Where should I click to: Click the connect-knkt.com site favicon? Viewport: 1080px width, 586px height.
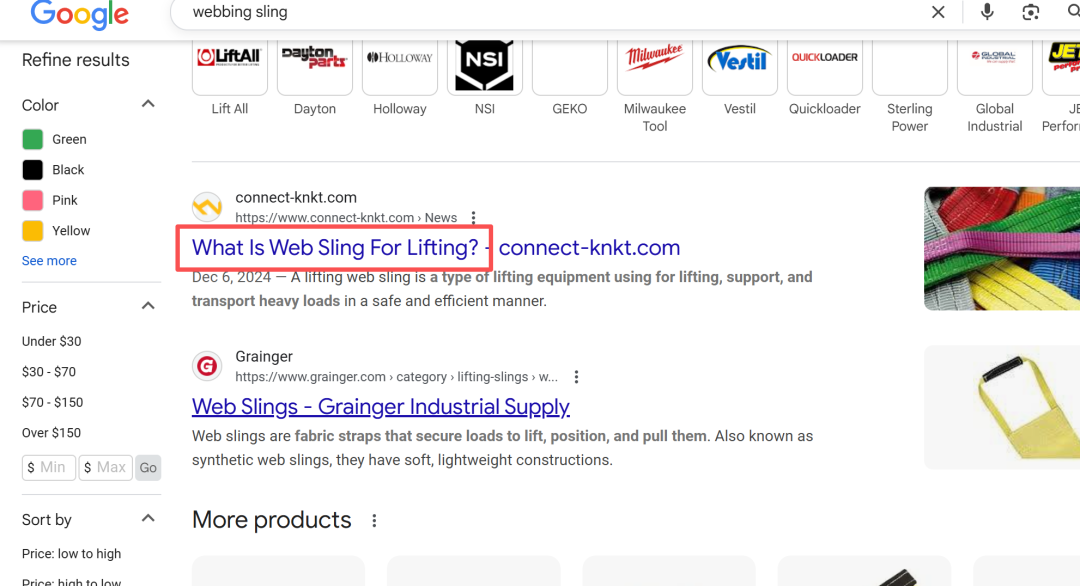click(x=207, y=207)
